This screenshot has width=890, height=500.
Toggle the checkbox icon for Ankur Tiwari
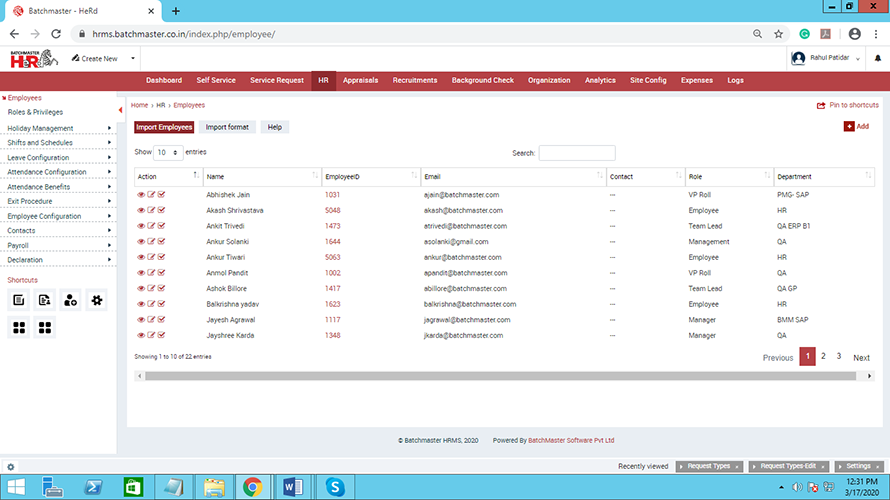[161, 258]
